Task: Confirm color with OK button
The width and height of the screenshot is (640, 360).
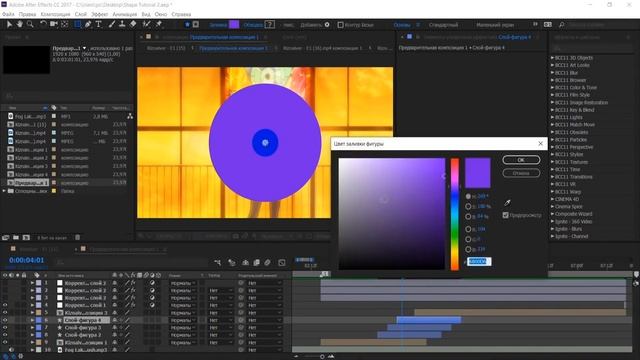Action: (521, 160)
